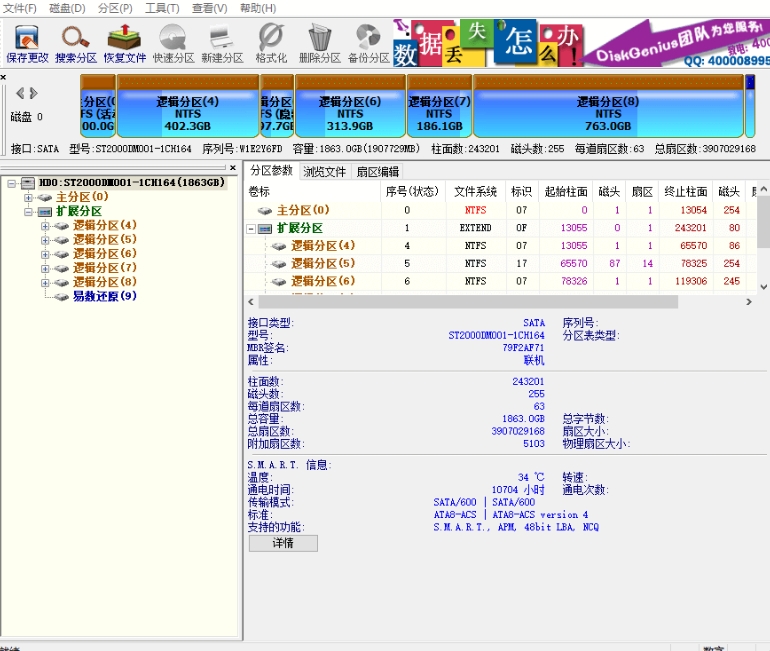
Task: Select 易数还原(9) in the disk tree
Action: point(104,296)
